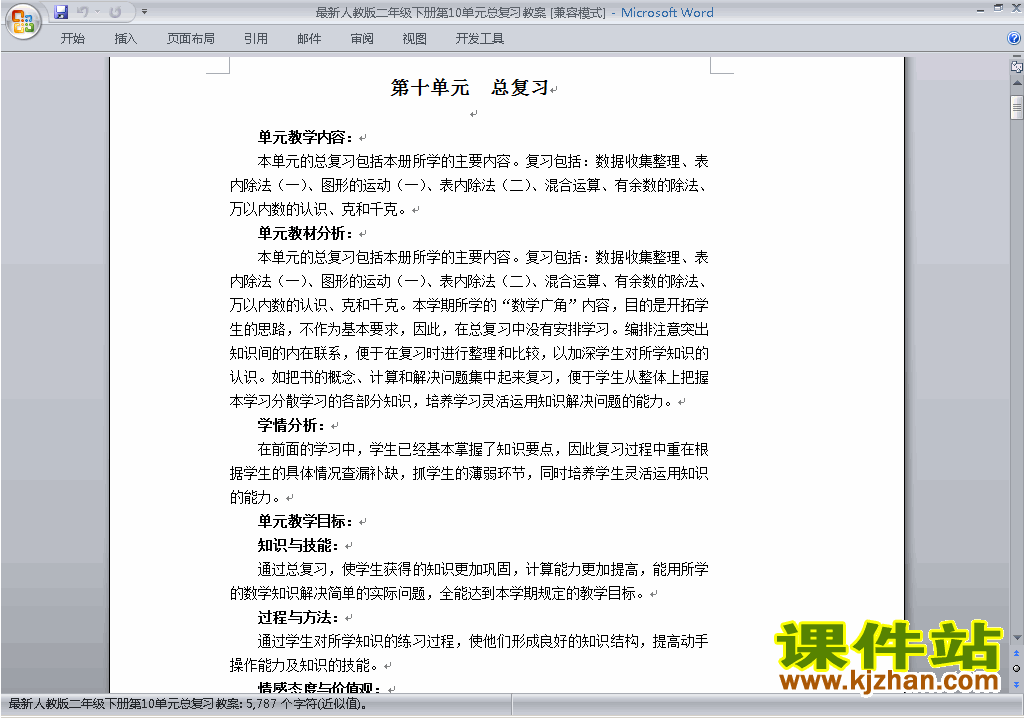Open the Undo history dropdown arrow

[97, 12]
